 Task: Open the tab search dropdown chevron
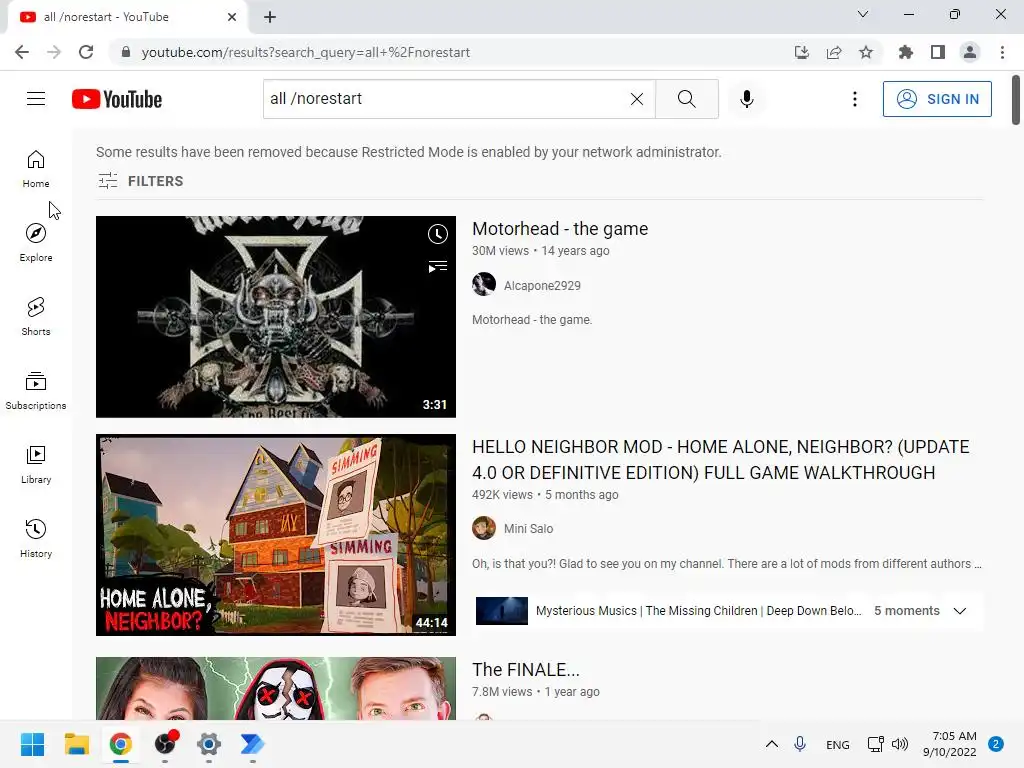pos(863,14)
